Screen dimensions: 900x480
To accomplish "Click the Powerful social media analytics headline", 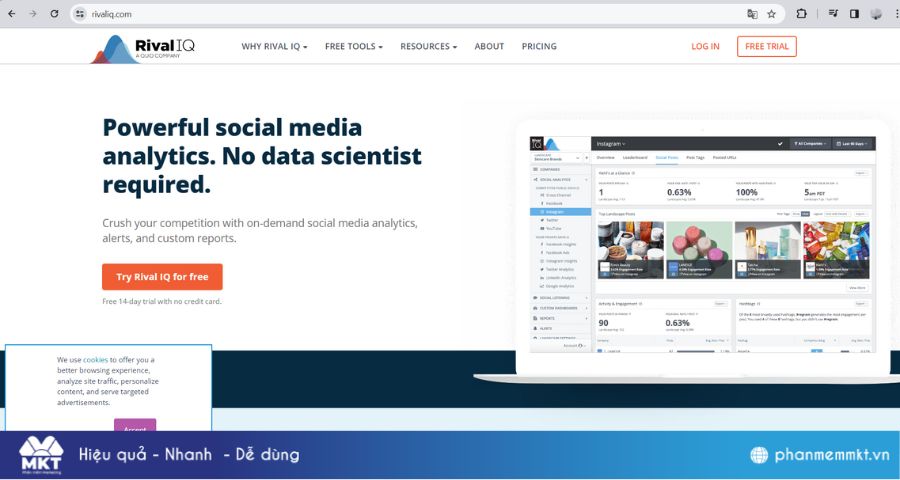I will coord(262,156).
